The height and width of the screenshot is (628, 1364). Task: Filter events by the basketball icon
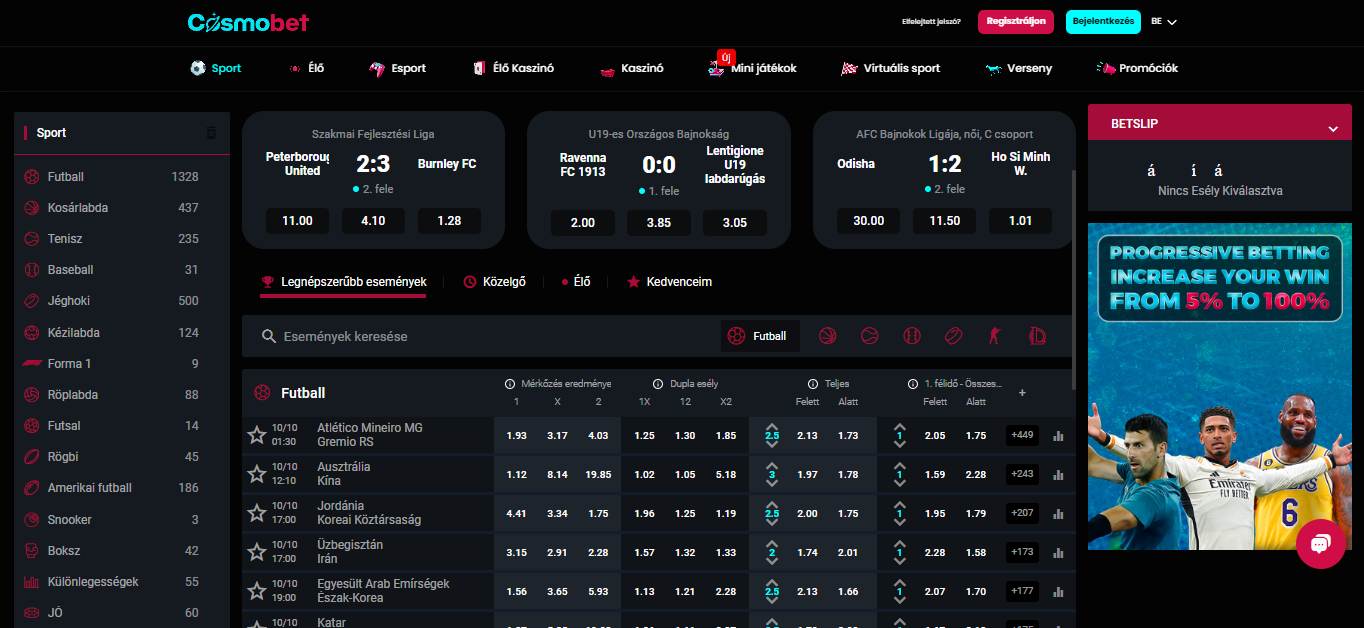click(827, 336)
